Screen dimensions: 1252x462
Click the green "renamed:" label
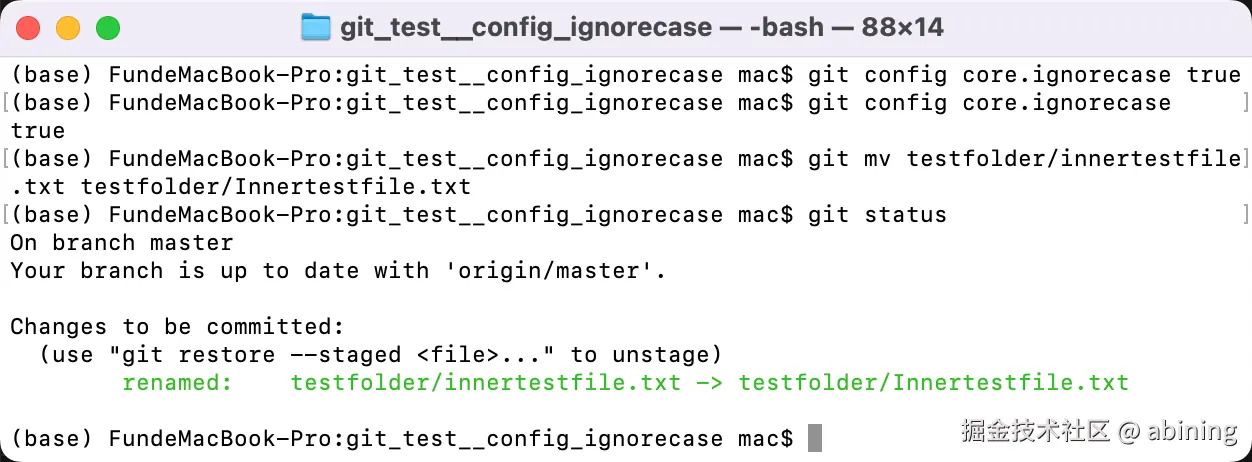[x=178, y=382]
